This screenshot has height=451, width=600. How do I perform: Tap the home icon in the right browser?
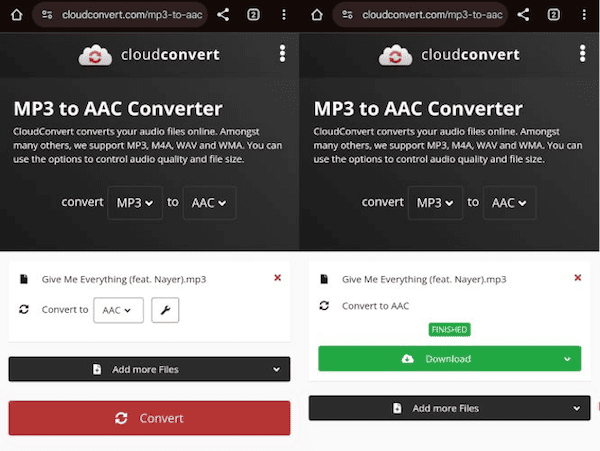pos(317,15)
